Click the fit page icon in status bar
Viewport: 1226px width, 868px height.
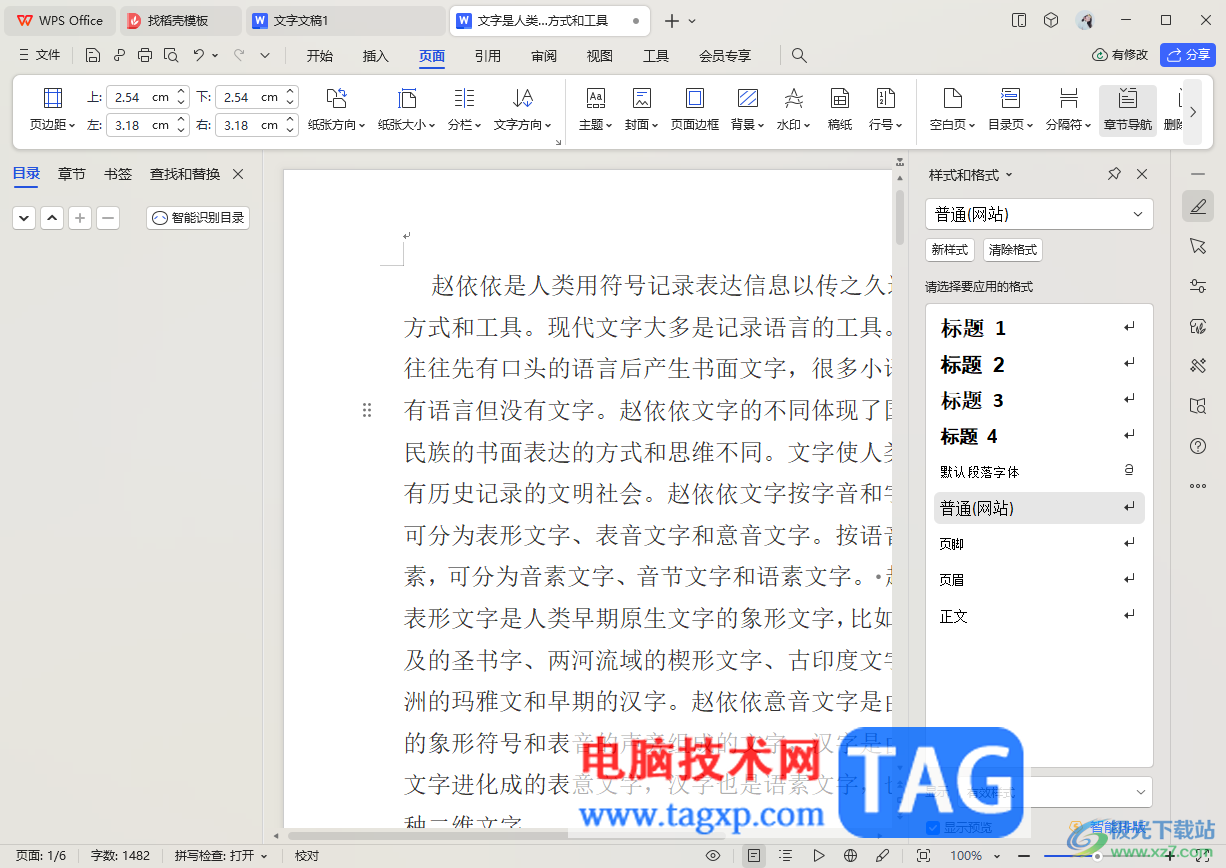[923, 856]
